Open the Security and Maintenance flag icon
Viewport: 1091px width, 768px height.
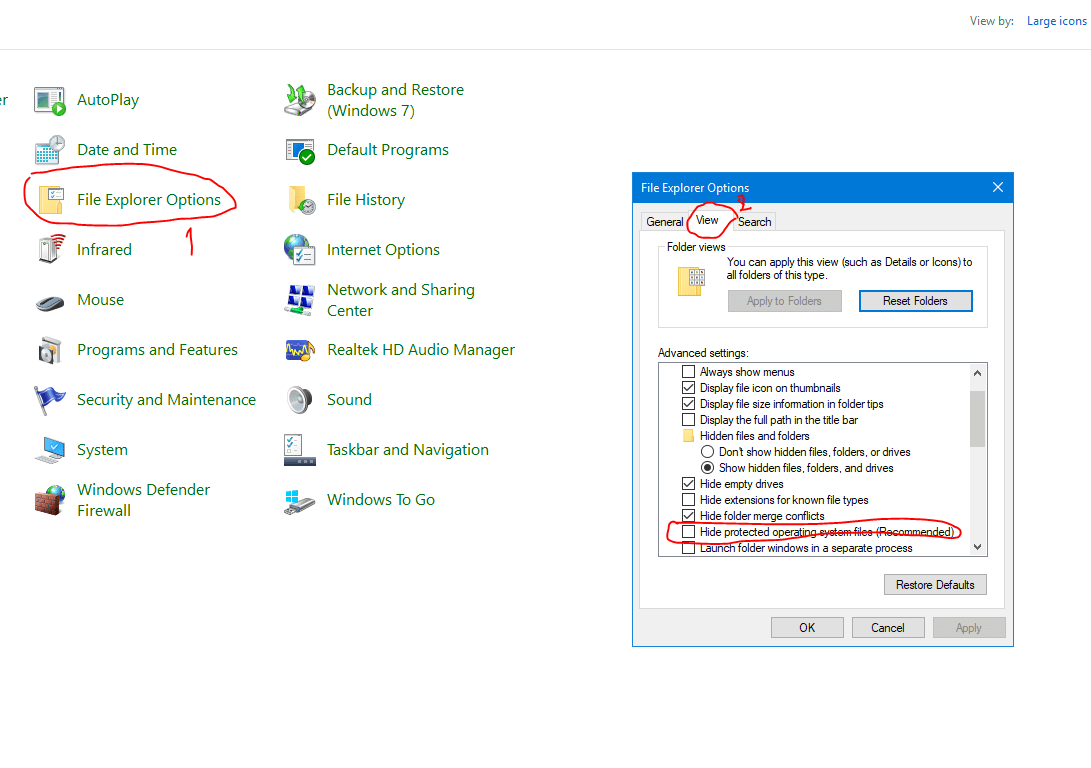pyautogui.click(x=49, y=400)
